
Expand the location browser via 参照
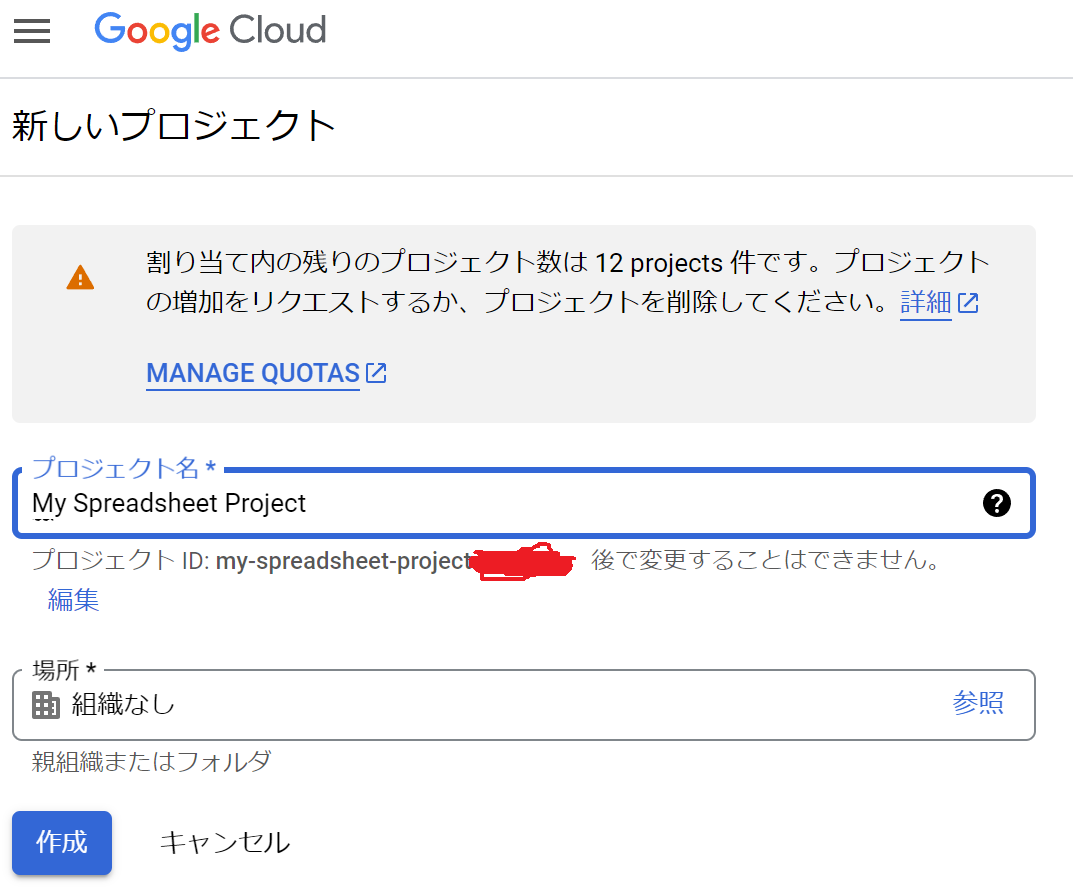[x=980, y=703]
